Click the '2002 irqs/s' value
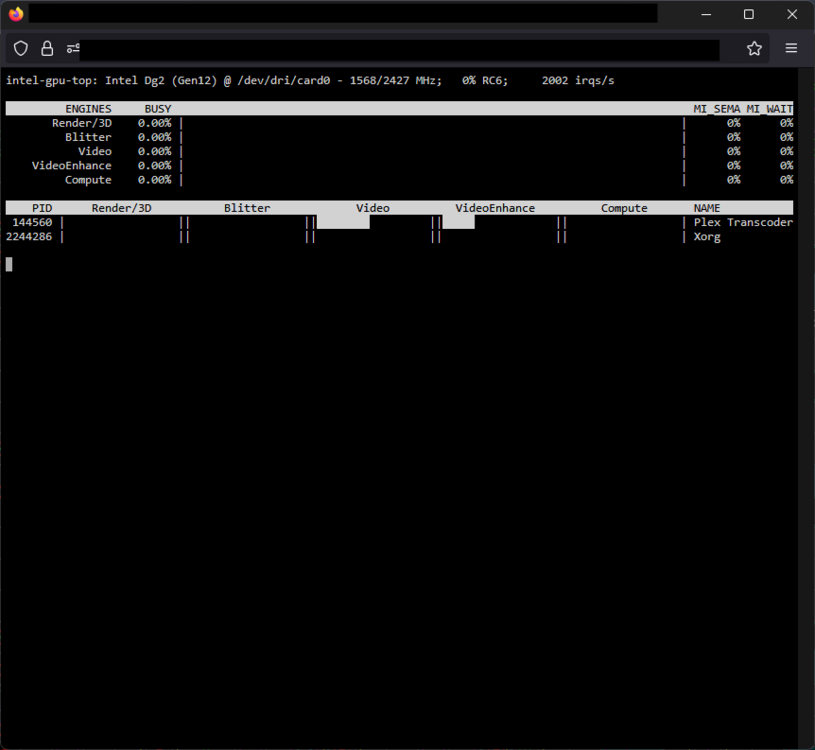The image size is (815, 750). click(x=578, y=81)
